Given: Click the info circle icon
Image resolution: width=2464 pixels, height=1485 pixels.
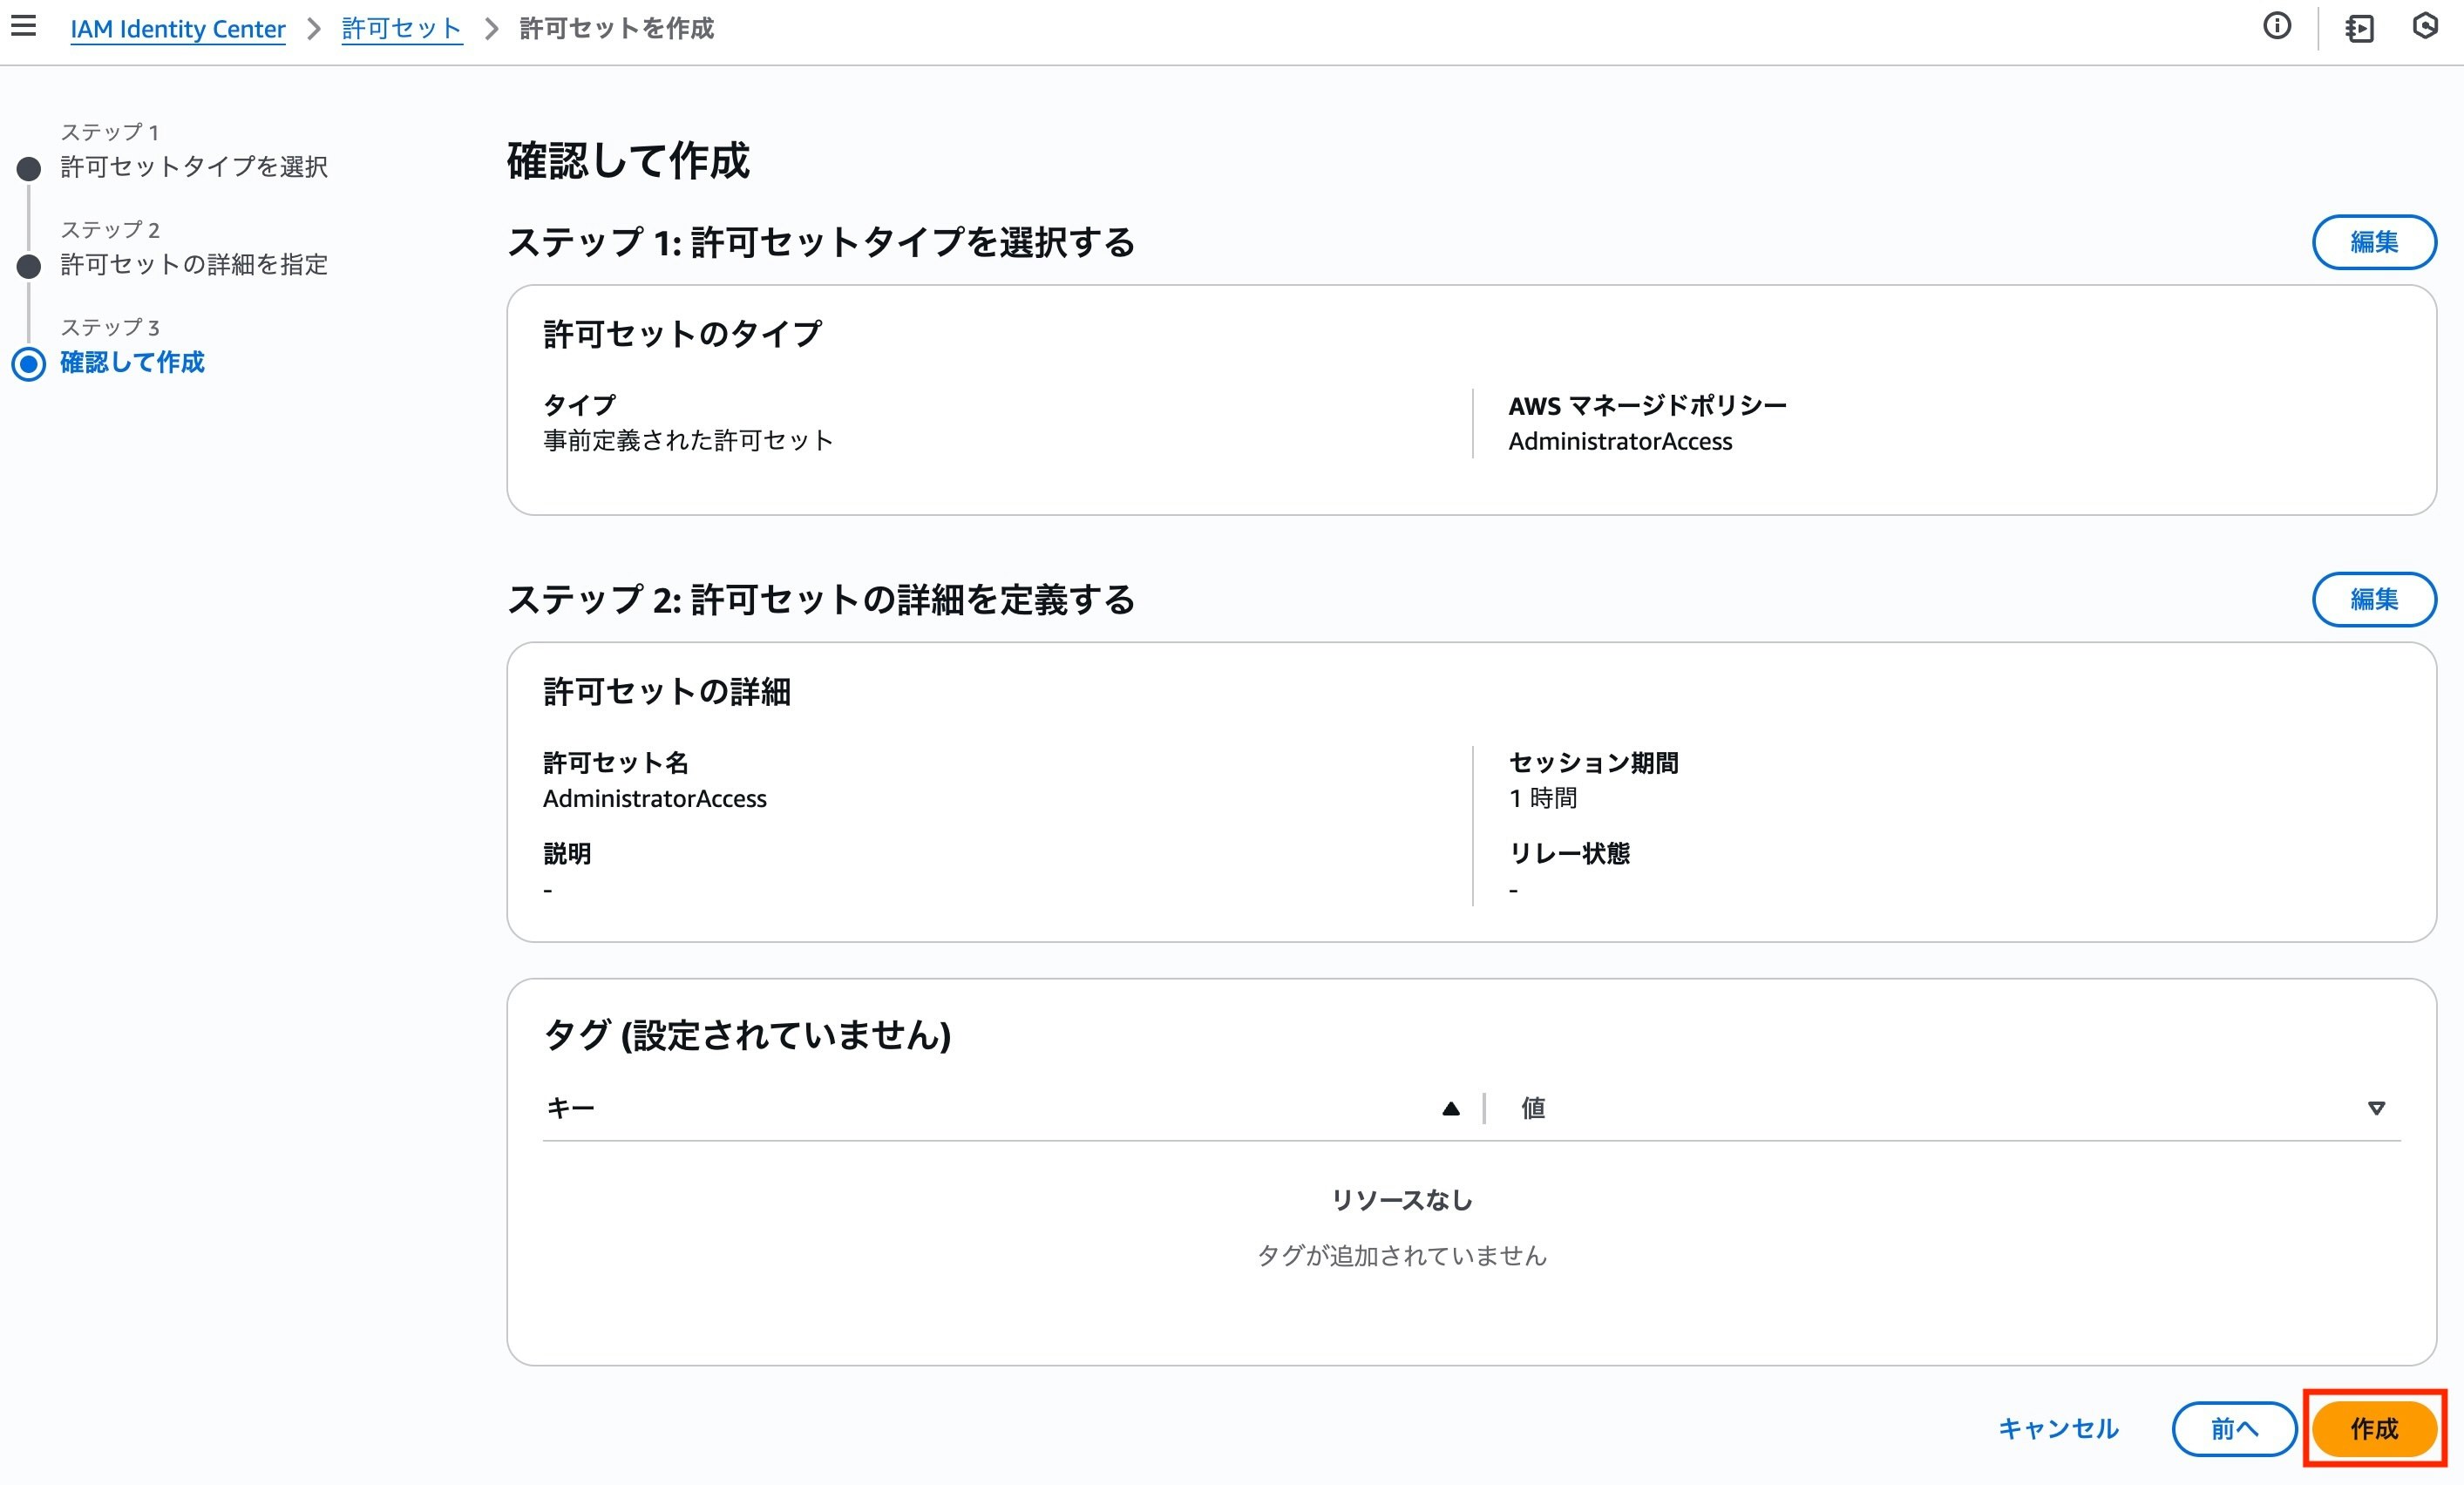Looking at the screenshot, I should point(2277,26).
